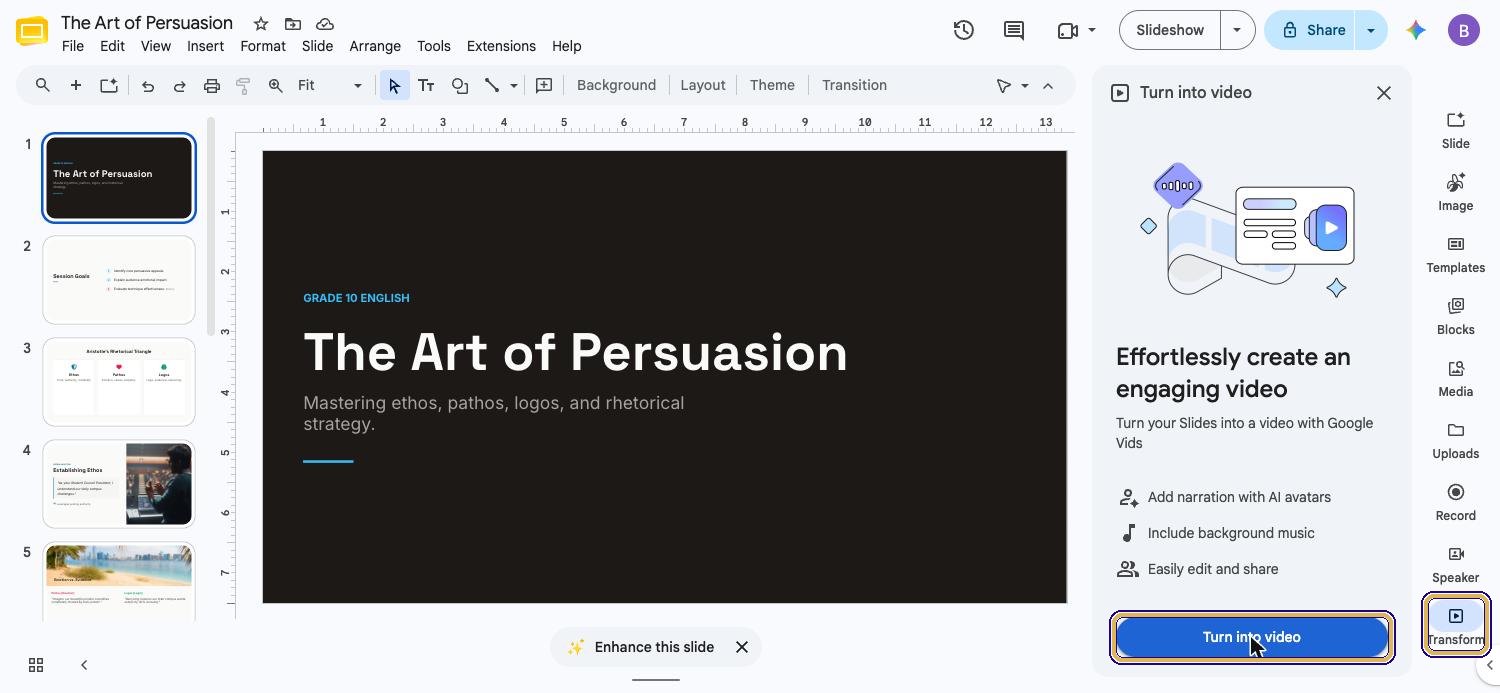Click the new slide with template icon
This screenshot has width=1500, height=693.
click(x=108, y=85)
